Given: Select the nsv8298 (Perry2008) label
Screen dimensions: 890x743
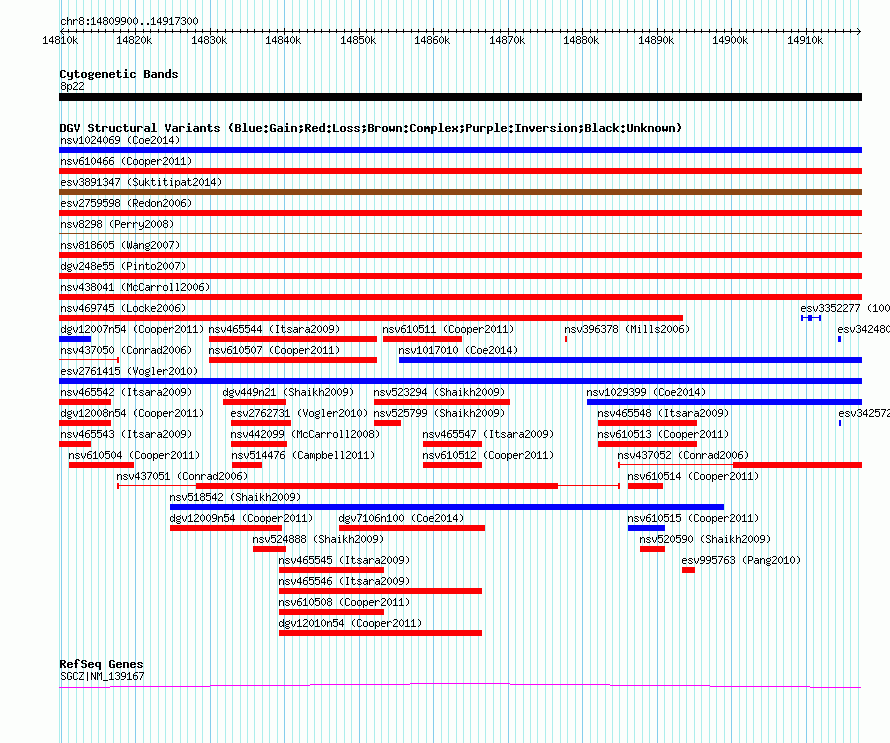Looking at the screenshot, I should point(117,224).
